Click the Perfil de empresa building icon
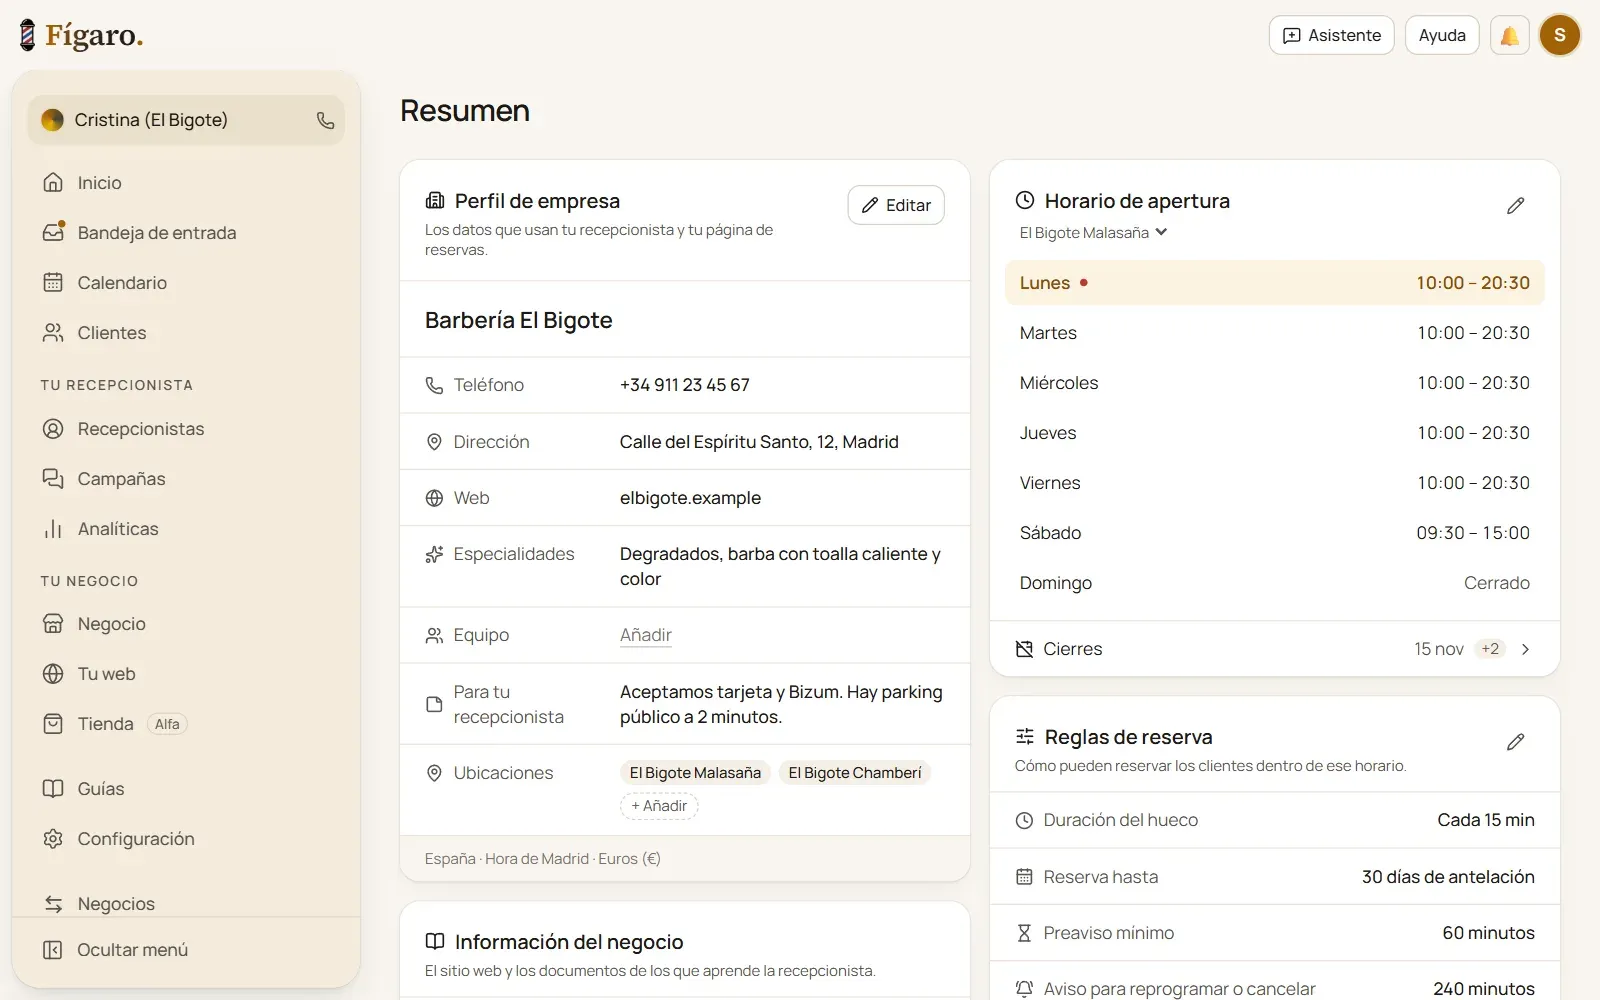Image resolution: width=1600 pixels, height=1000 pixels. 435,200
